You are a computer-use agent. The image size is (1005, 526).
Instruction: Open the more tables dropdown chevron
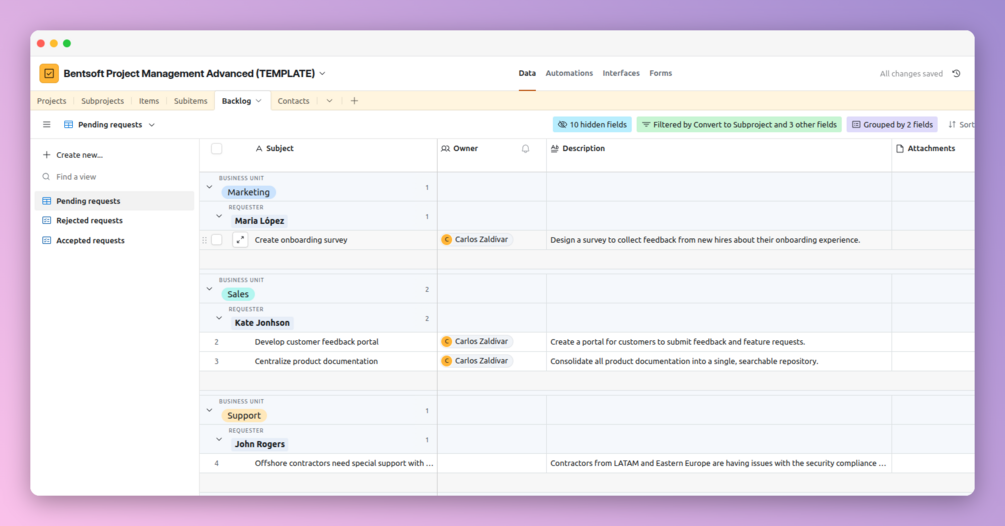point(329,101)
